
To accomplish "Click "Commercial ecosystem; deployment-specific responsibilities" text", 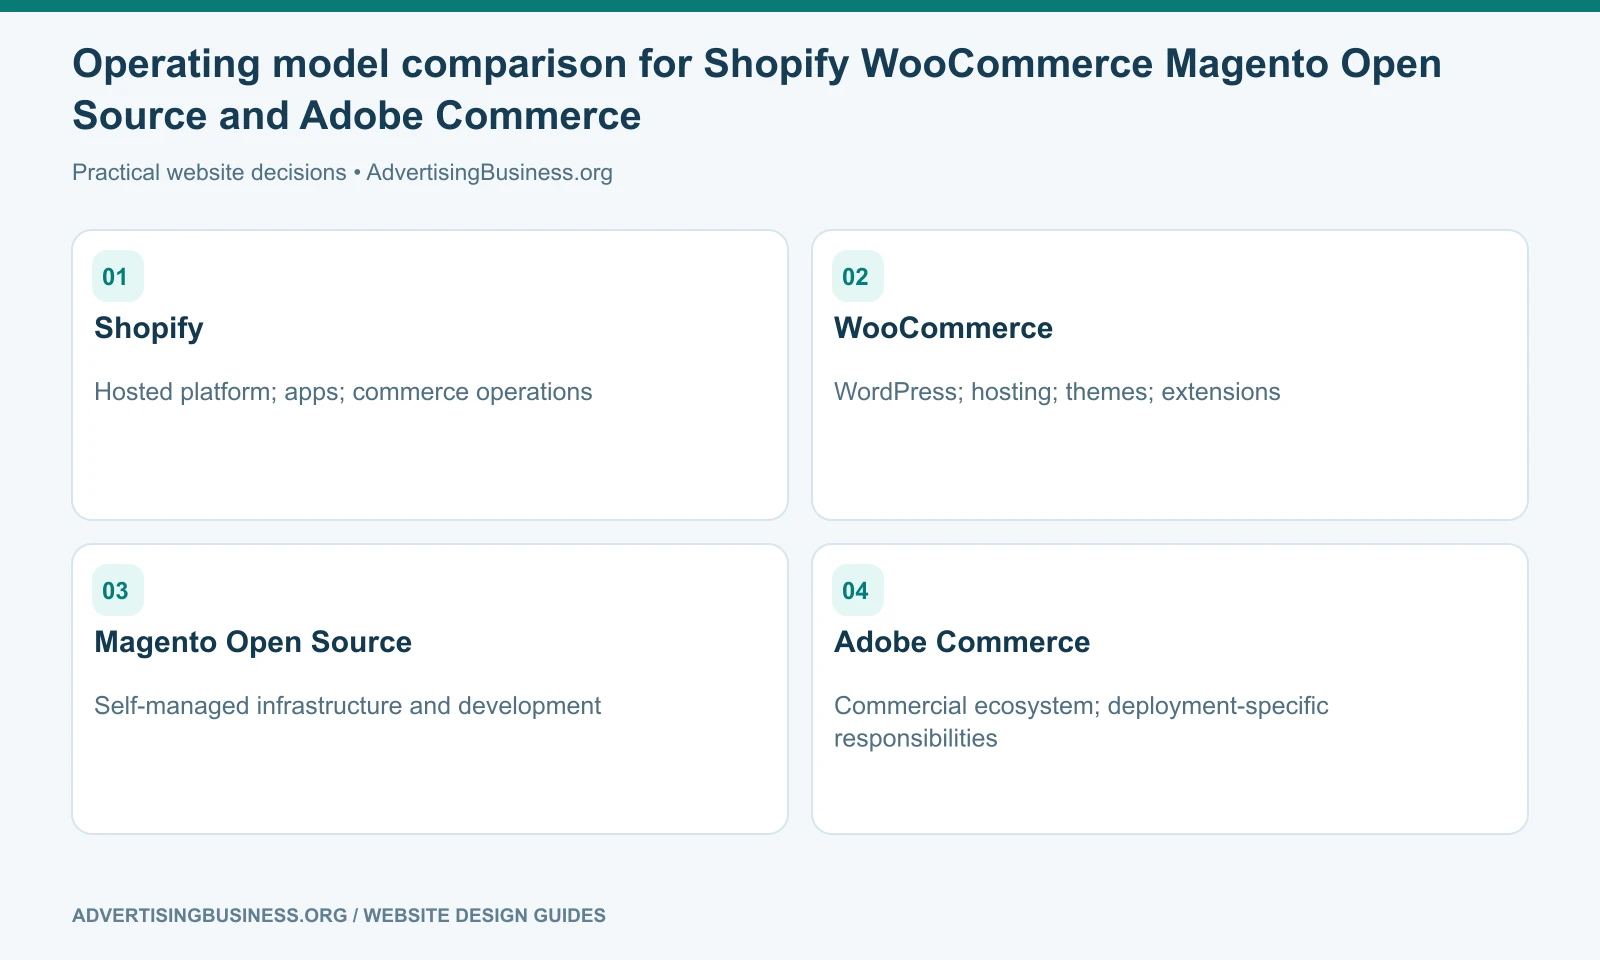I will 1081,722.
